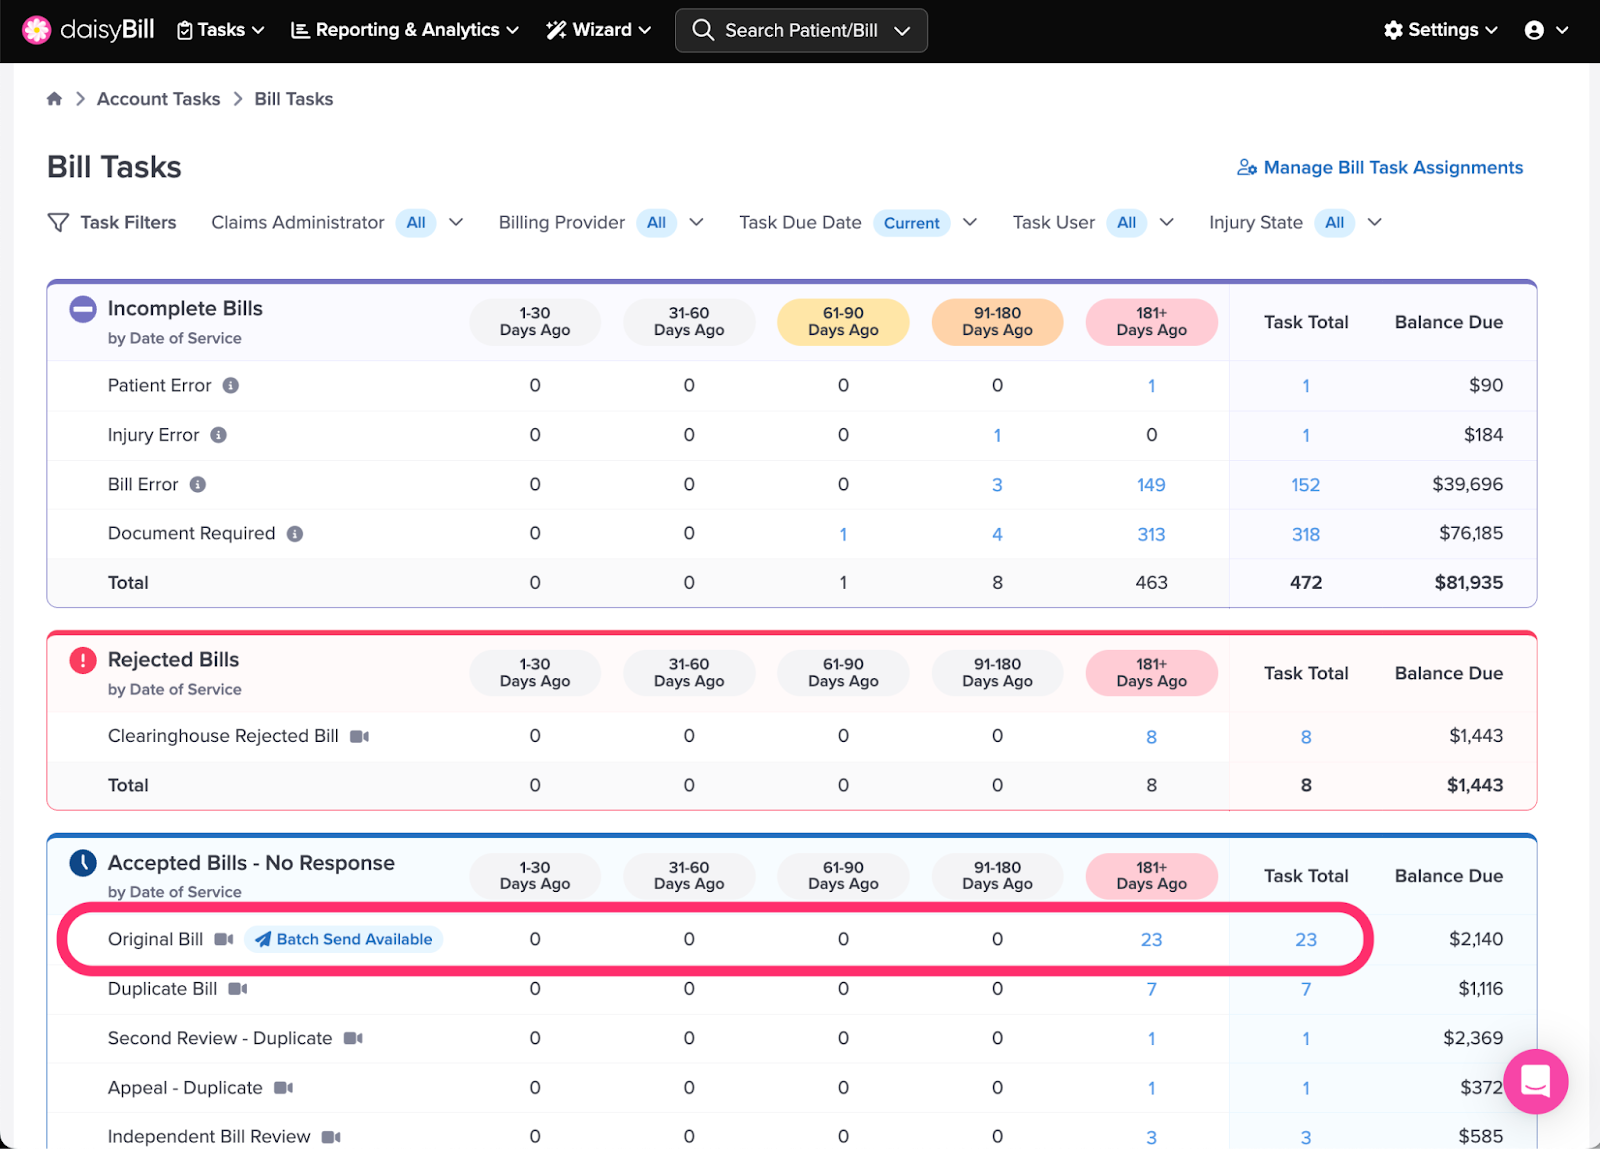
Task: Open the chat widget bubble
Action: [x=1535, y=1081]
